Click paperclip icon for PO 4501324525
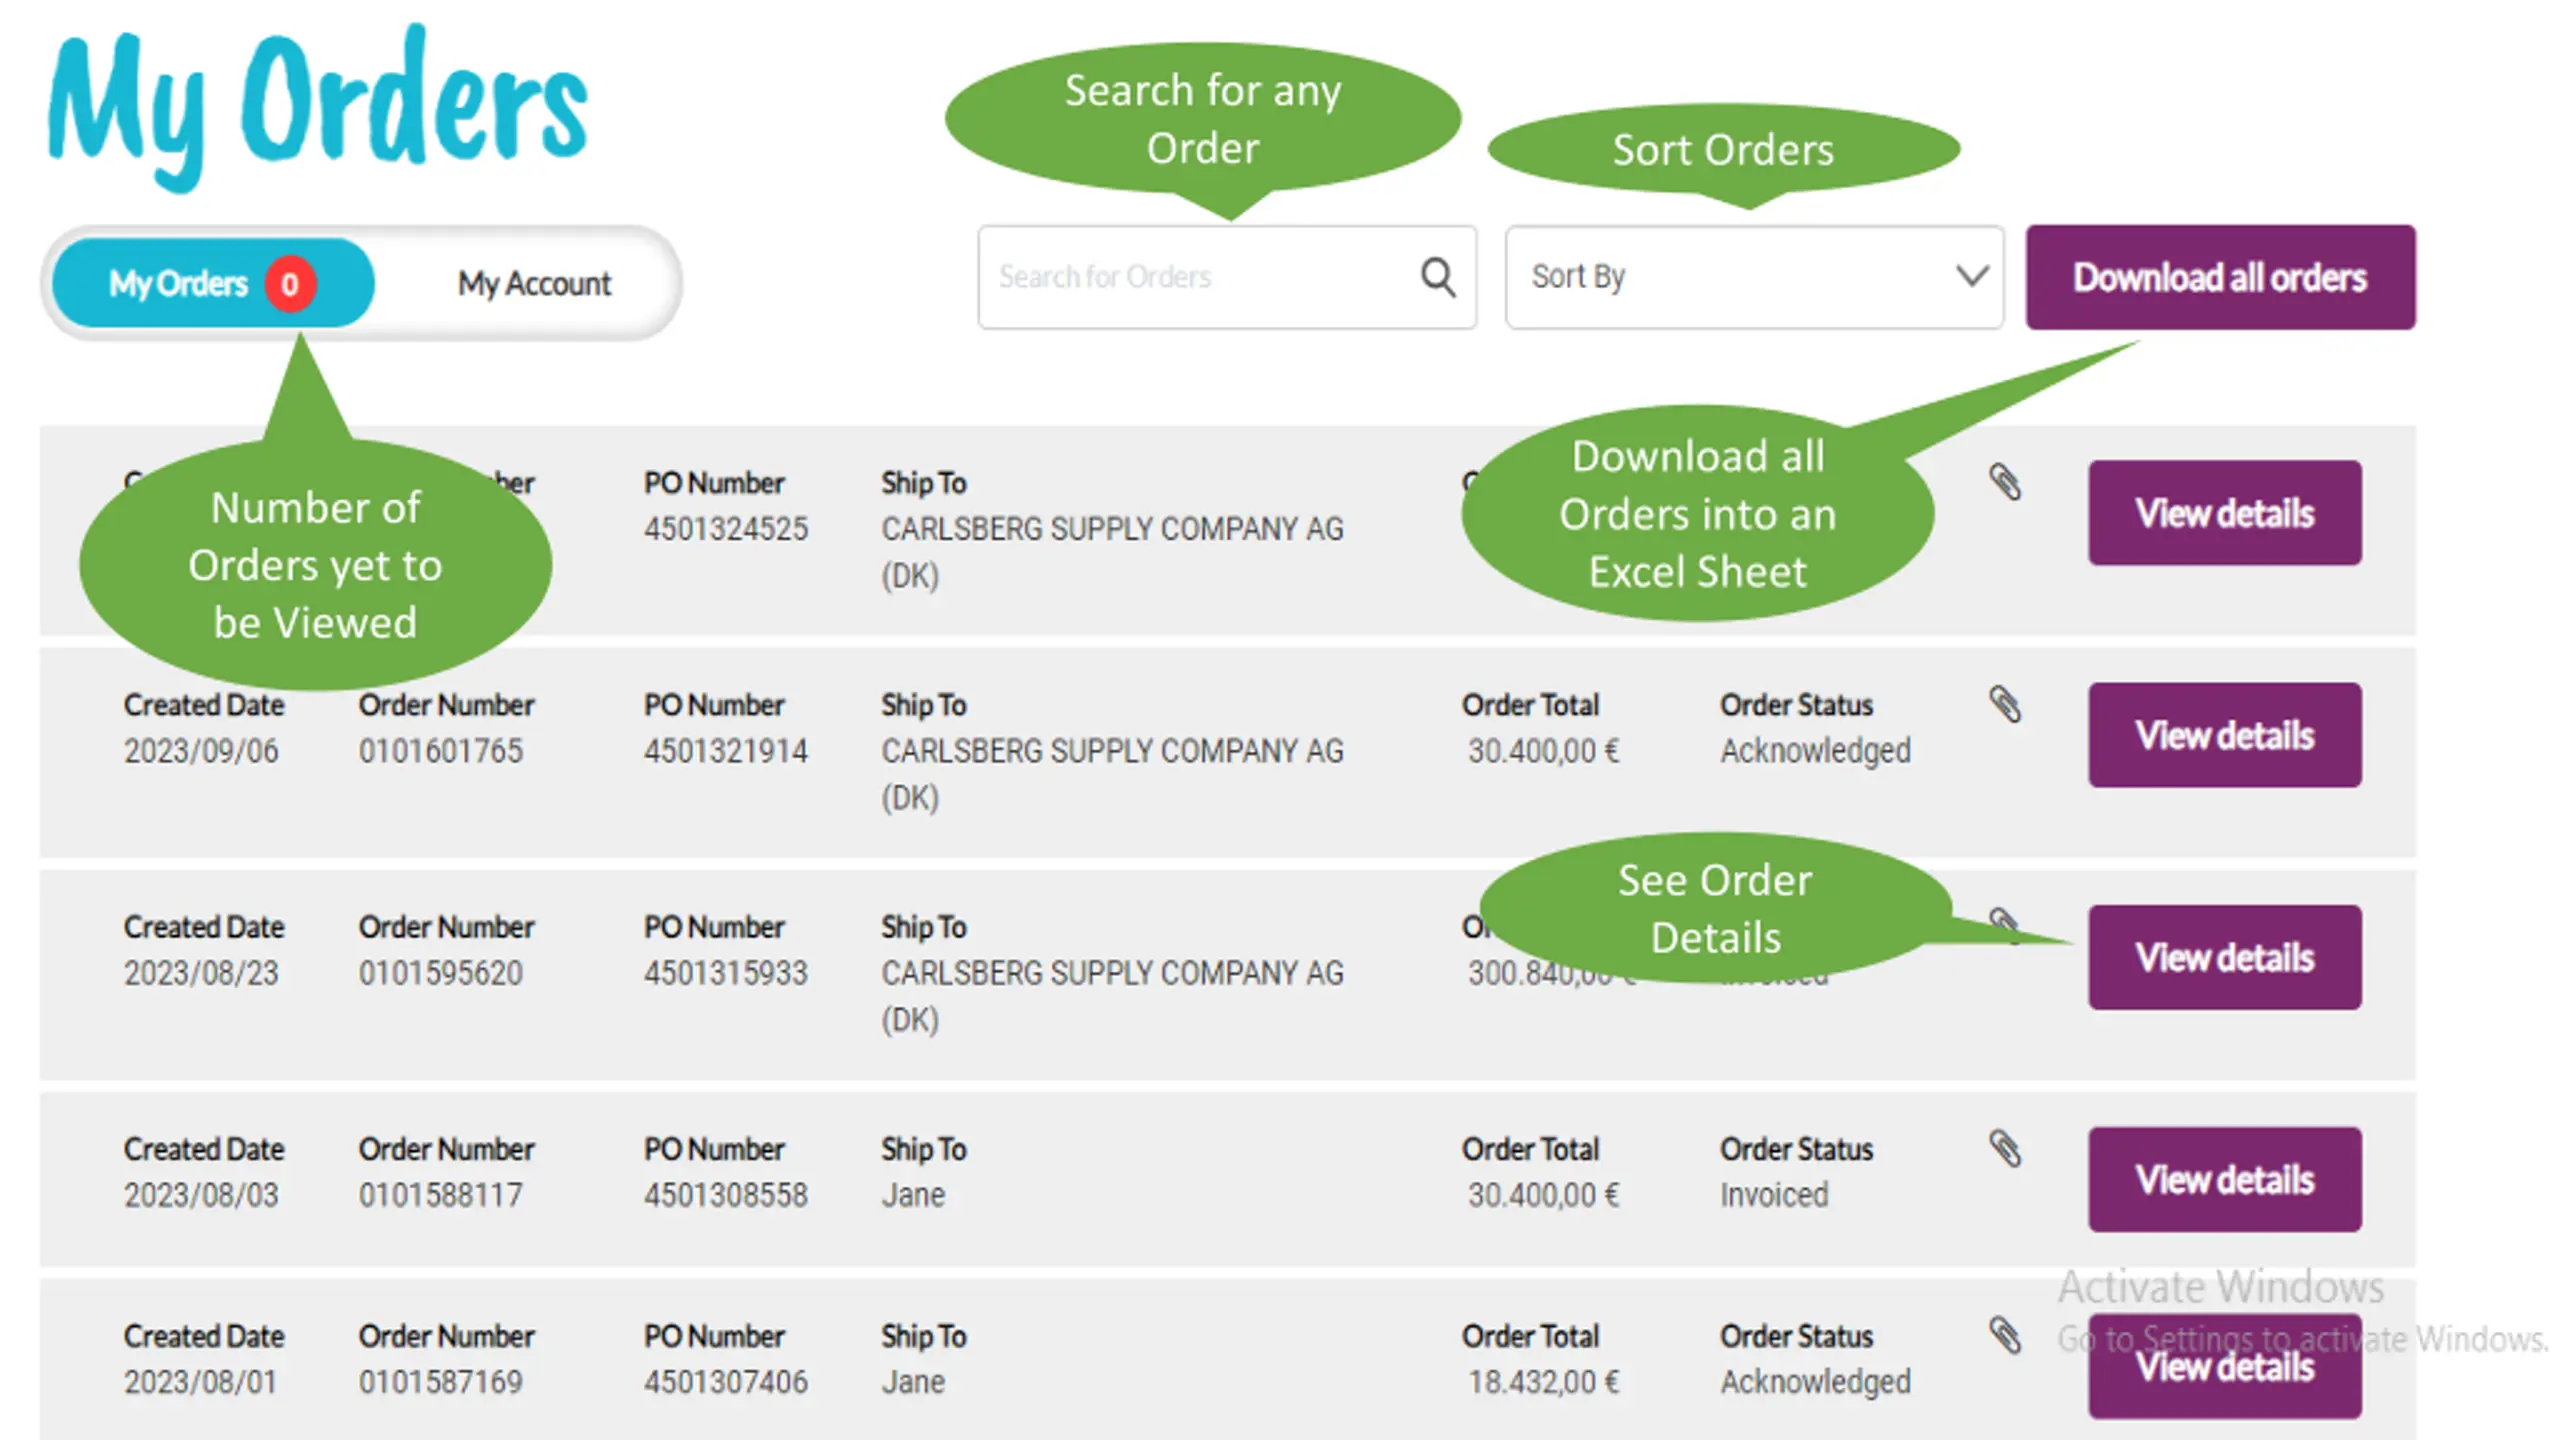 [2004, 483]
